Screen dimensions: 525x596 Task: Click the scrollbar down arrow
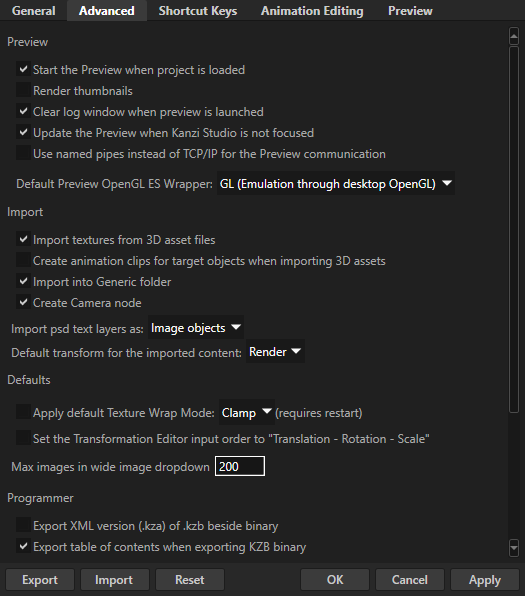514,548
